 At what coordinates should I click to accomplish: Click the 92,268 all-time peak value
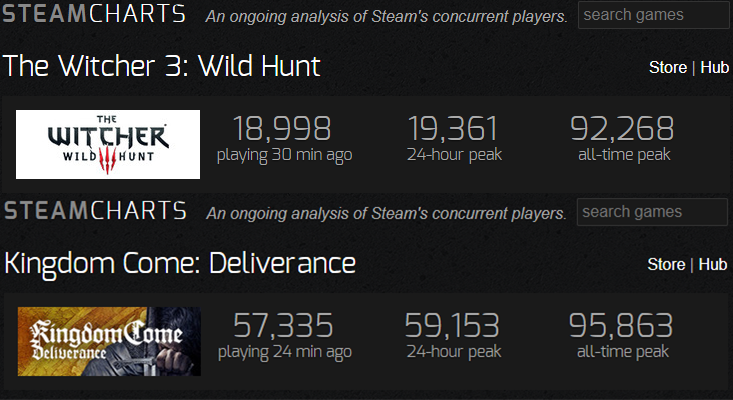(622, 129)
